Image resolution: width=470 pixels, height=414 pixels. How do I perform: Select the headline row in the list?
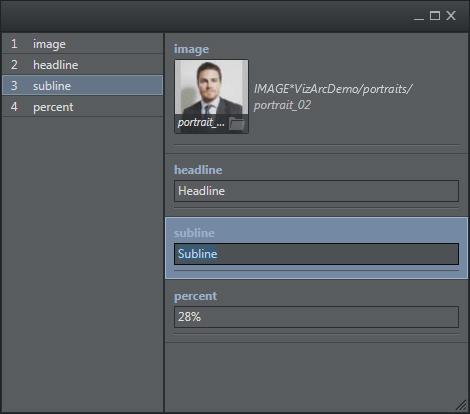pos(82,65)
